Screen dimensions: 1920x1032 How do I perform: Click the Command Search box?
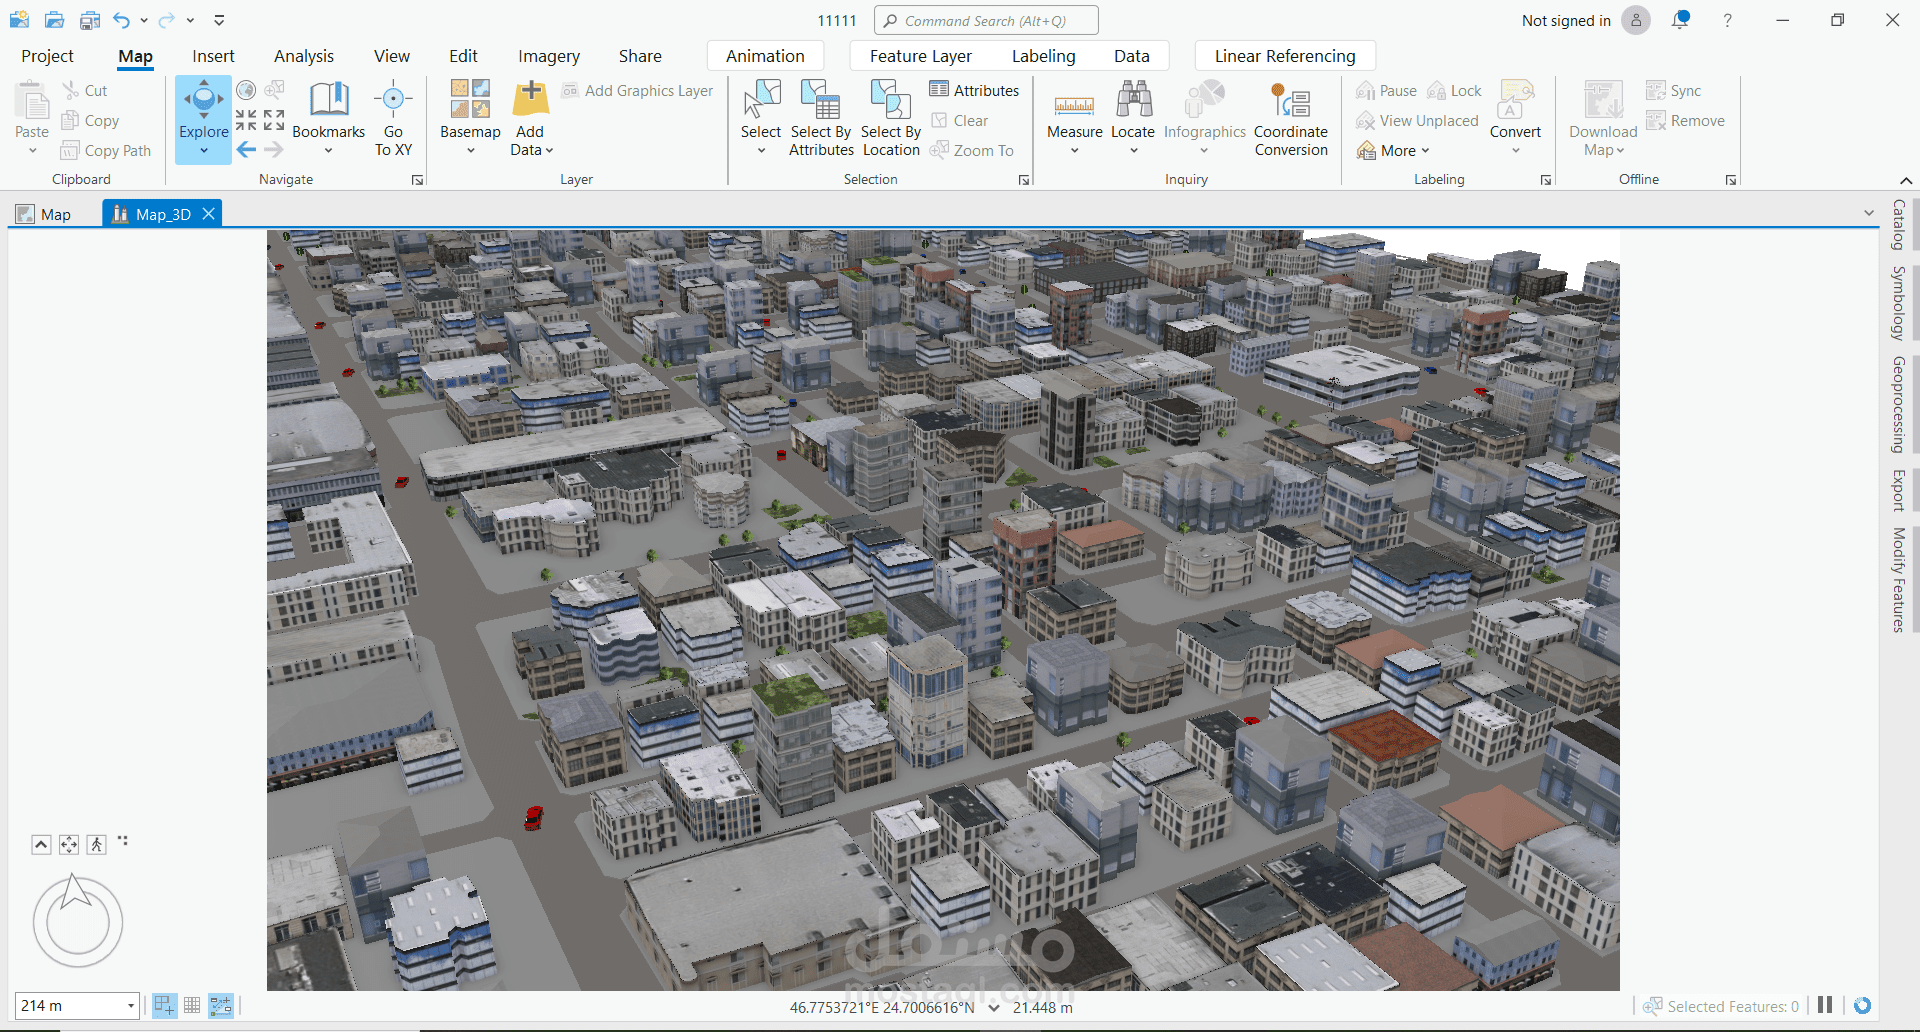coord(985,20)
